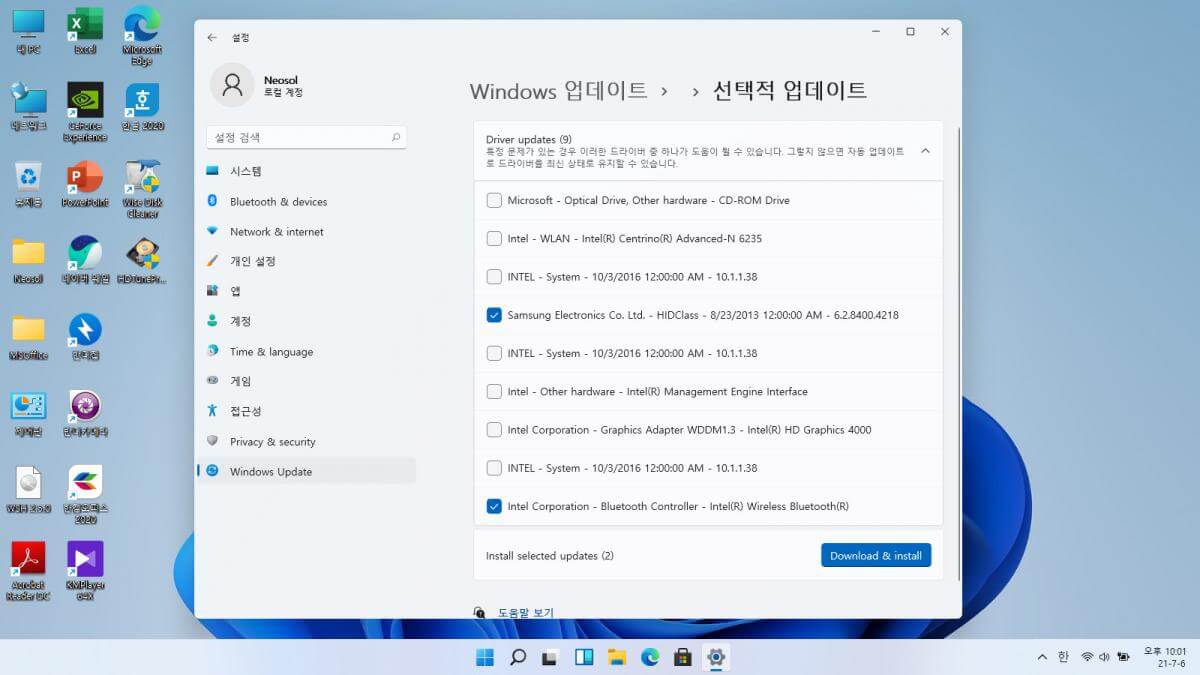Image resolution: width=1200 pixels, height=675 pixels.
Task: Check the INTEL System driver below Samsung
Action: point(494,353)
